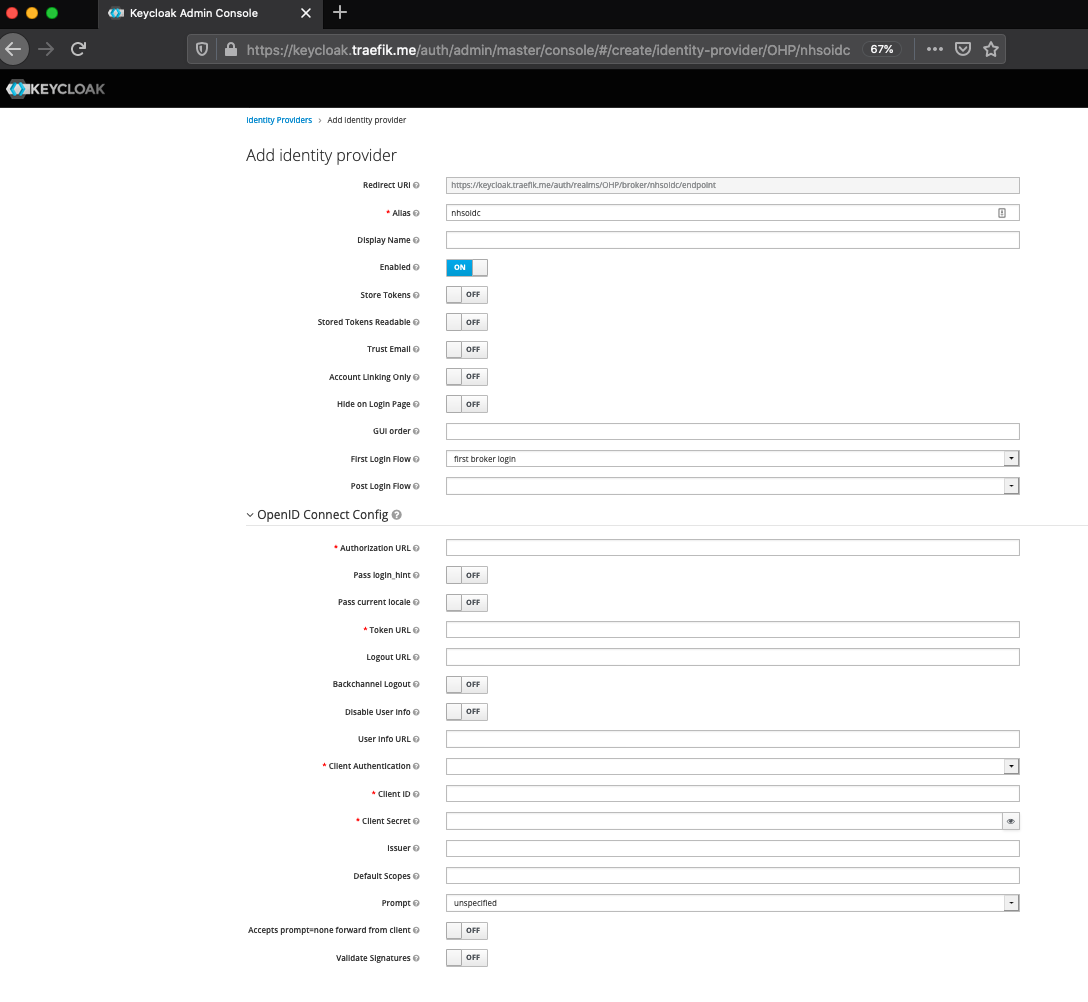The width and height of the screenshot is (1088, 1002).
Task: Click the tracking protection shield in the address bar
Action: click(x=201, y=48)
